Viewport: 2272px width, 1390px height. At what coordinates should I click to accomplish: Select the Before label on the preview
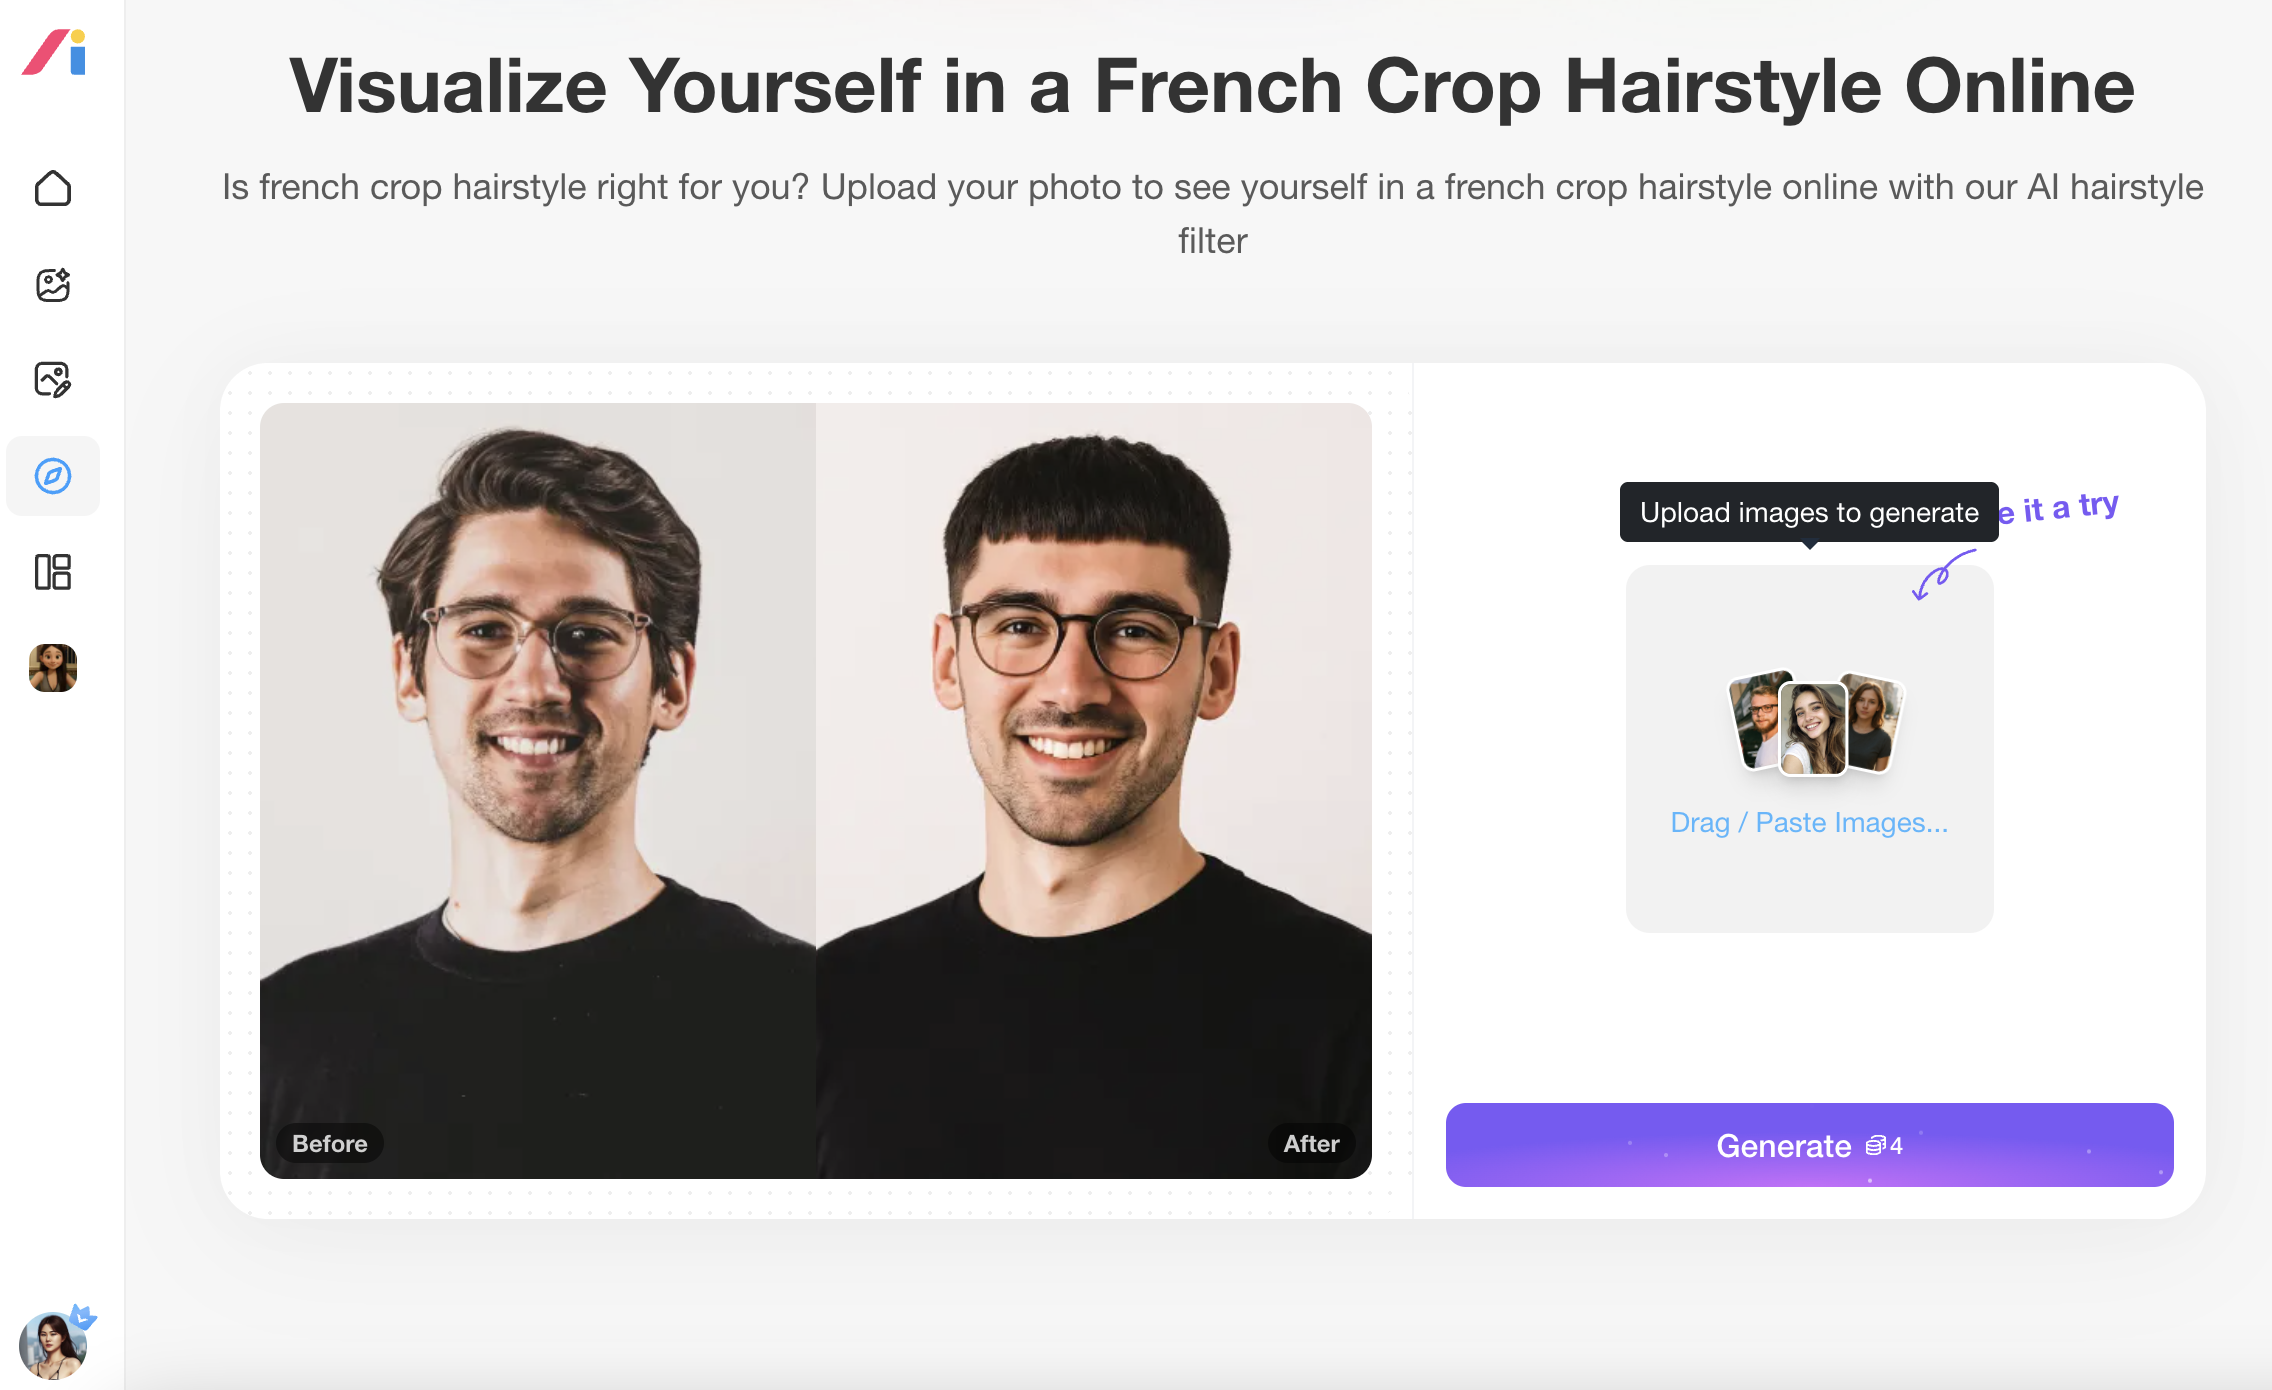pyautogui.click(x=330, y=1144)
